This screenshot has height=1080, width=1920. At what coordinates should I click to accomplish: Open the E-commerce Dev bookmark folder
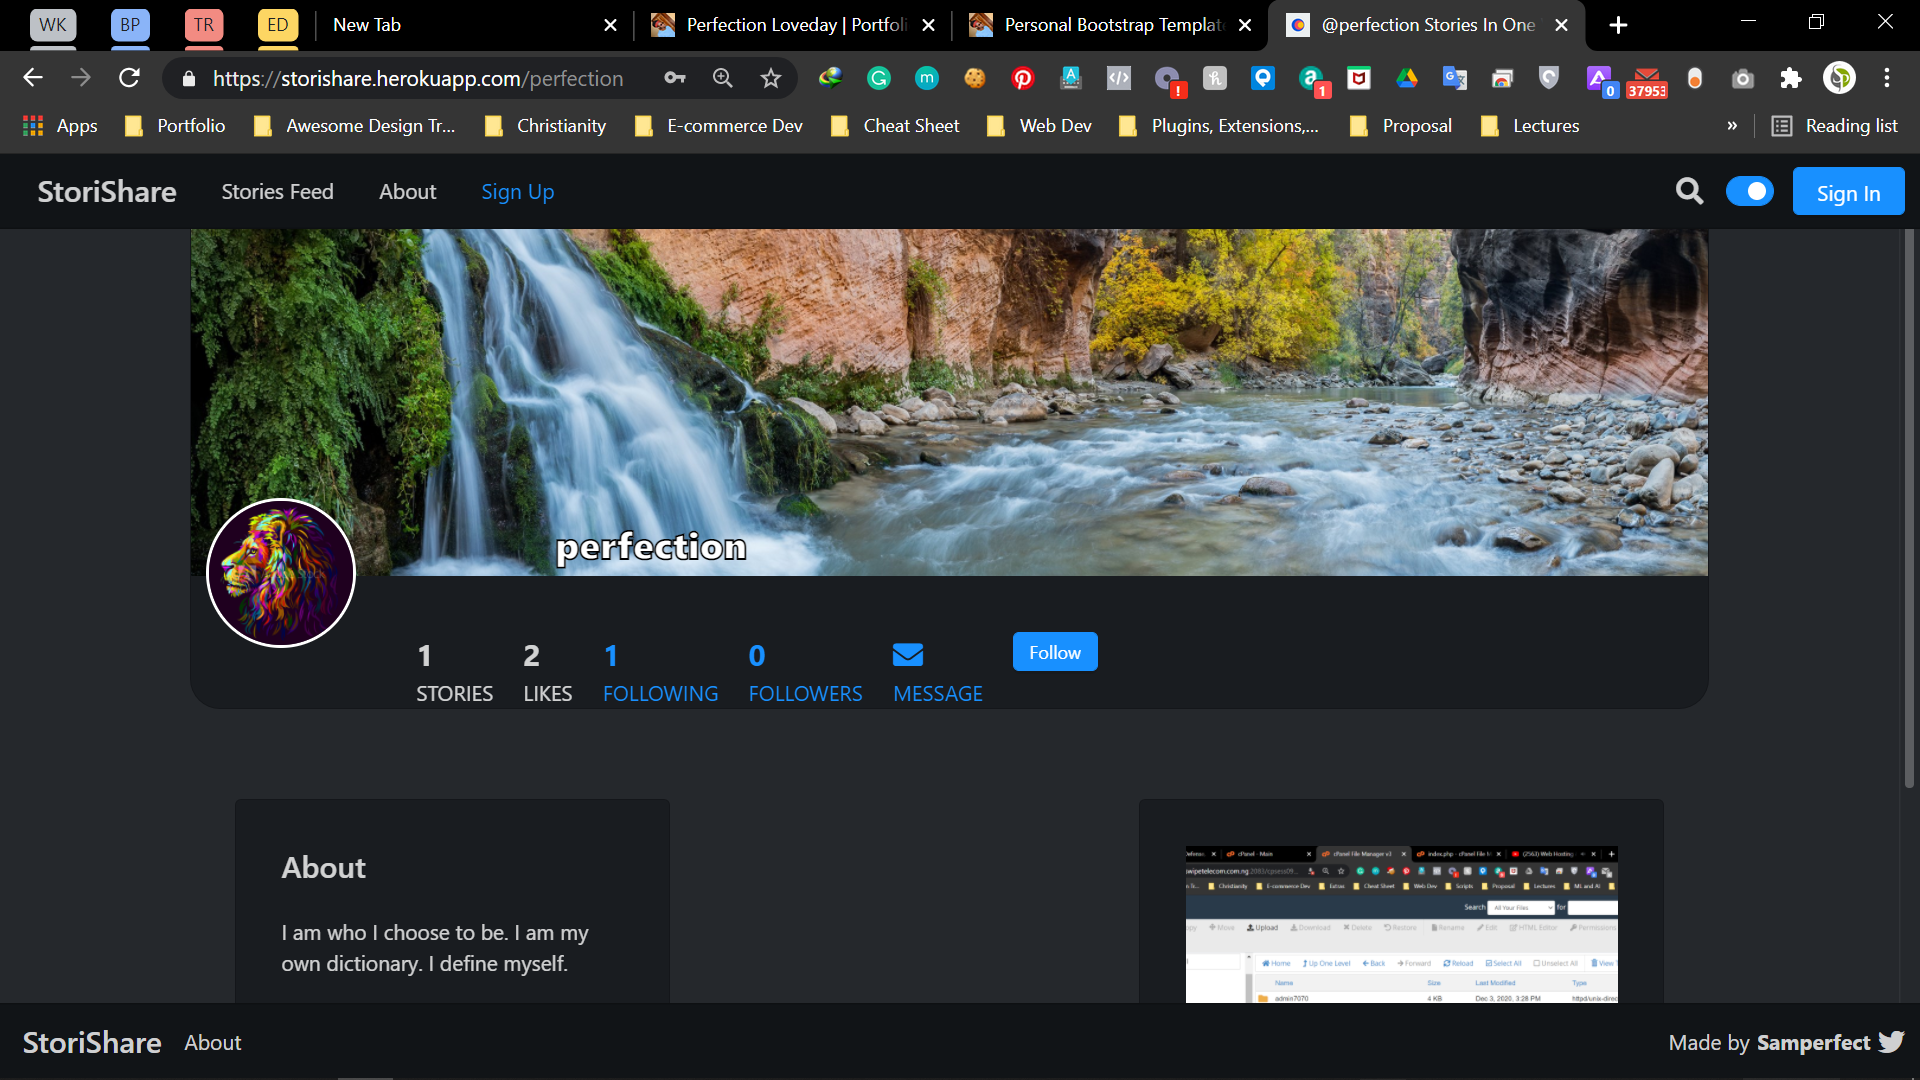(x=719, y=126)
